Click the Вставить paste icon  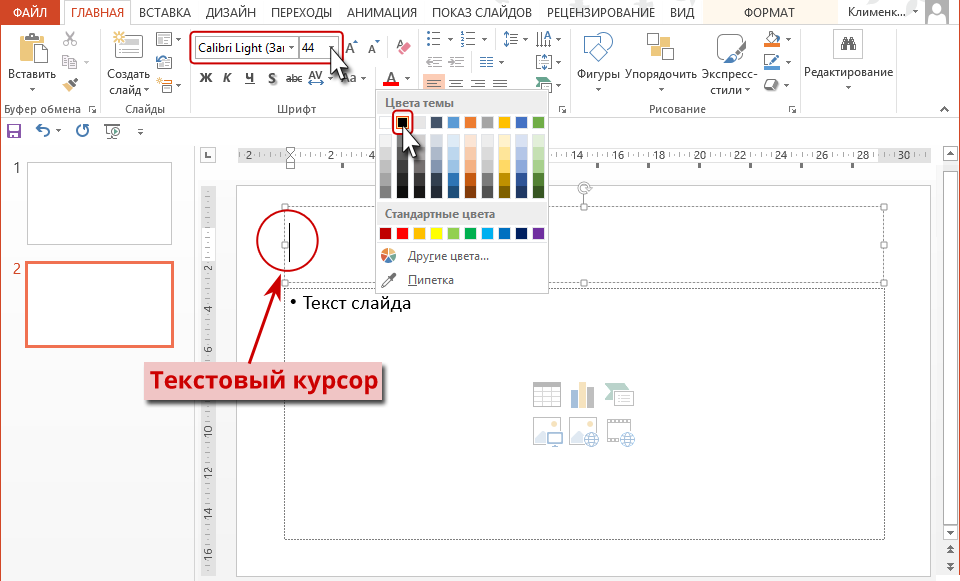coord(32,49)
